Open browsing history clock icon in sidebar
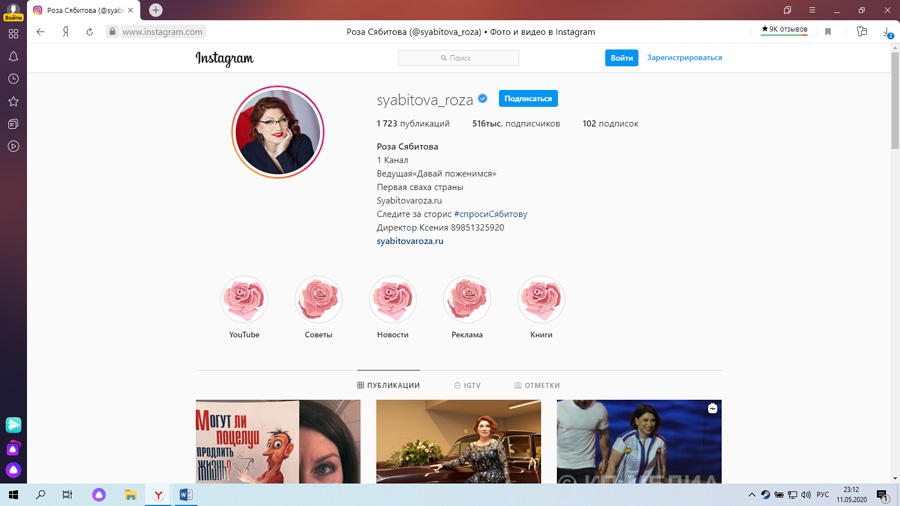The height and width of the screenshot is (506, 900). [13, 79]
